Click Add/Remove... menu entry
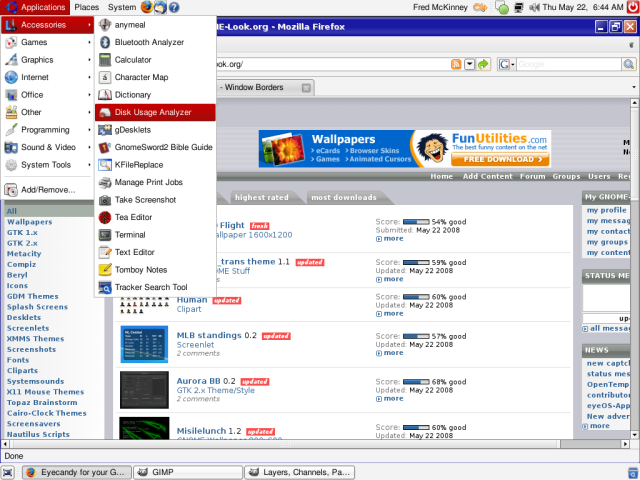Image resolution: width=640 pixels, height=480 pixels. pyautogui.click(x=47, y=190)
